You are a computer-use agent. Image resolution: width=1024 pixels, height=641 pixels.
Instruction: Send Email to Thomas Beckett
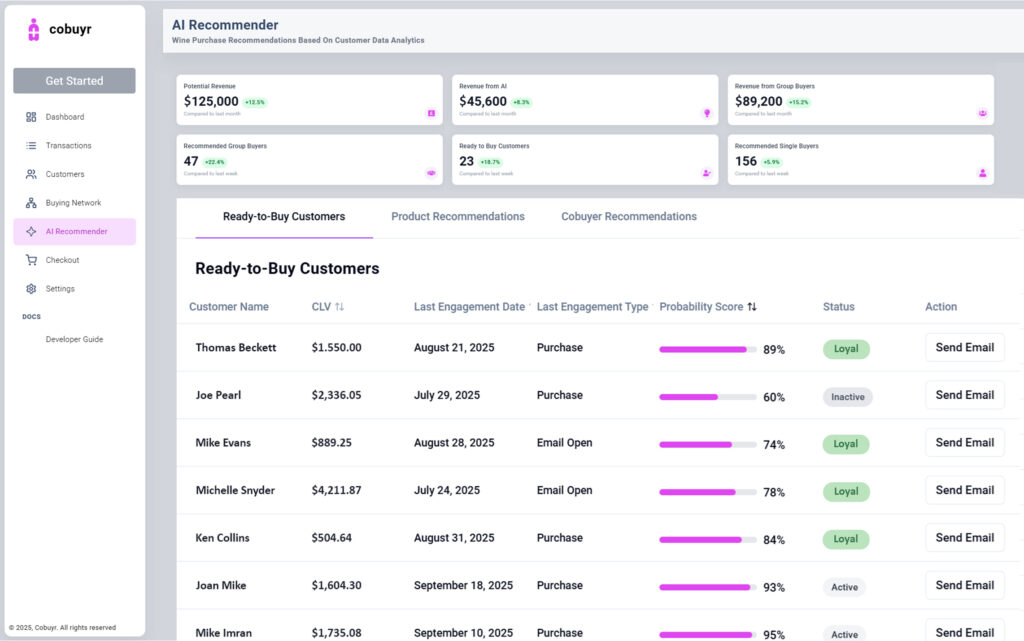click(x=964, y=348)
